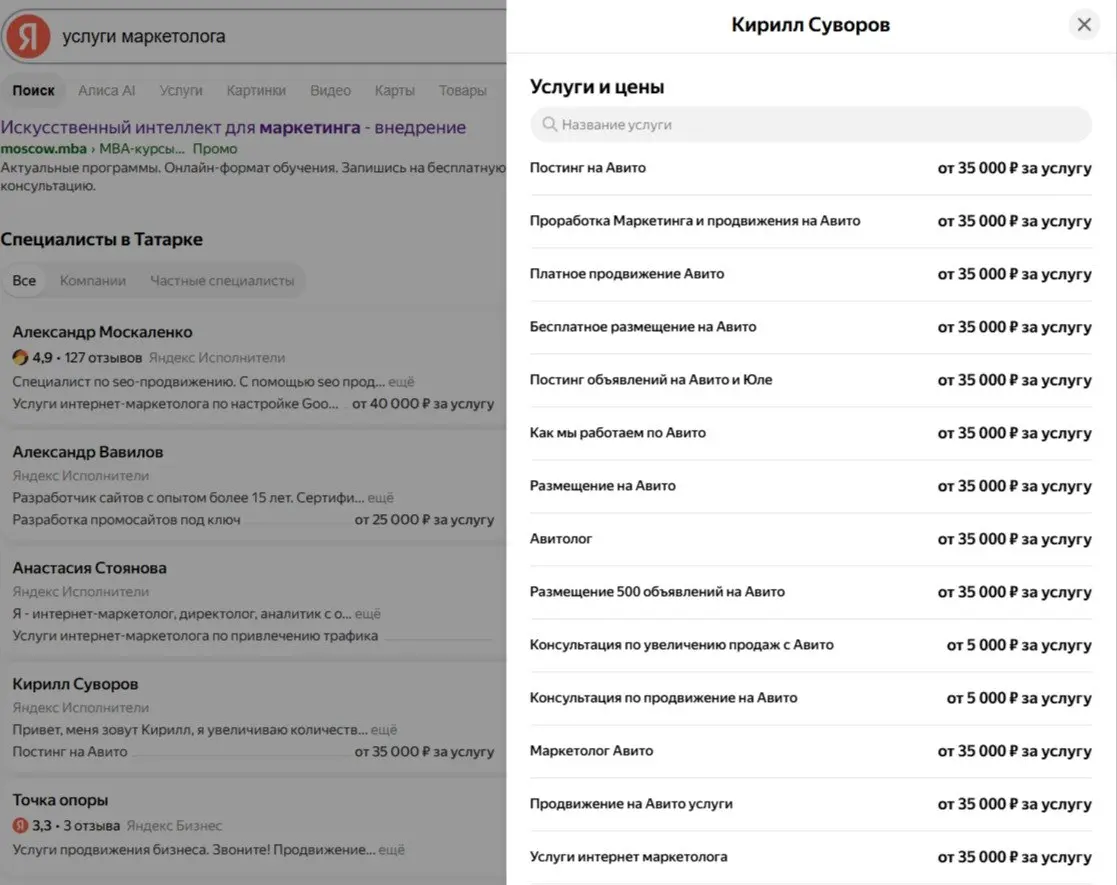Switch to the Поиск tab

[x=33, y=90]
